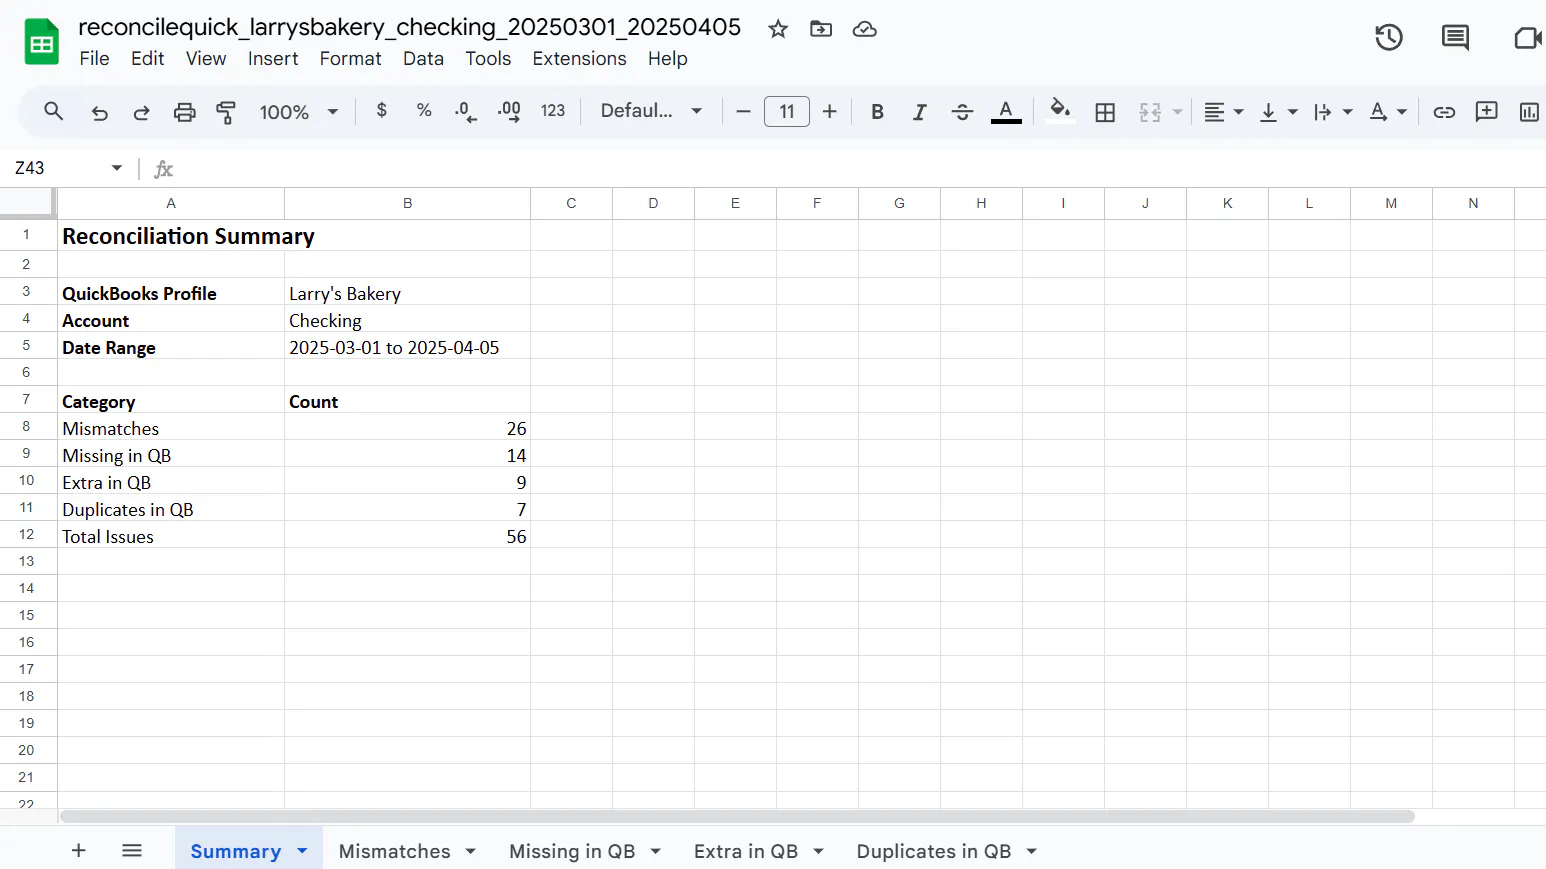The height and width of the screenshot is (869, 1546).
Task: Add a new sheet
Action: [79, 850]
